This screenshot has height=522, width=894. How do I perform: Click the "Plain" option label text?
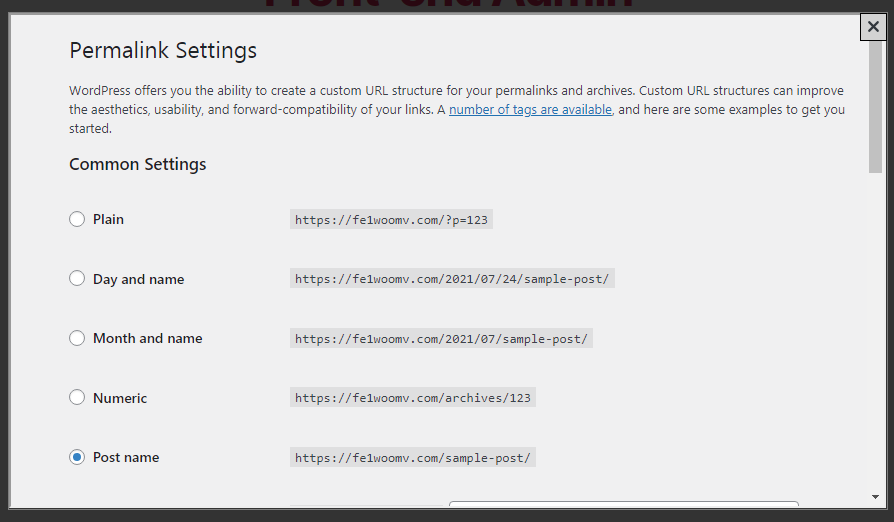pos(108,219)
